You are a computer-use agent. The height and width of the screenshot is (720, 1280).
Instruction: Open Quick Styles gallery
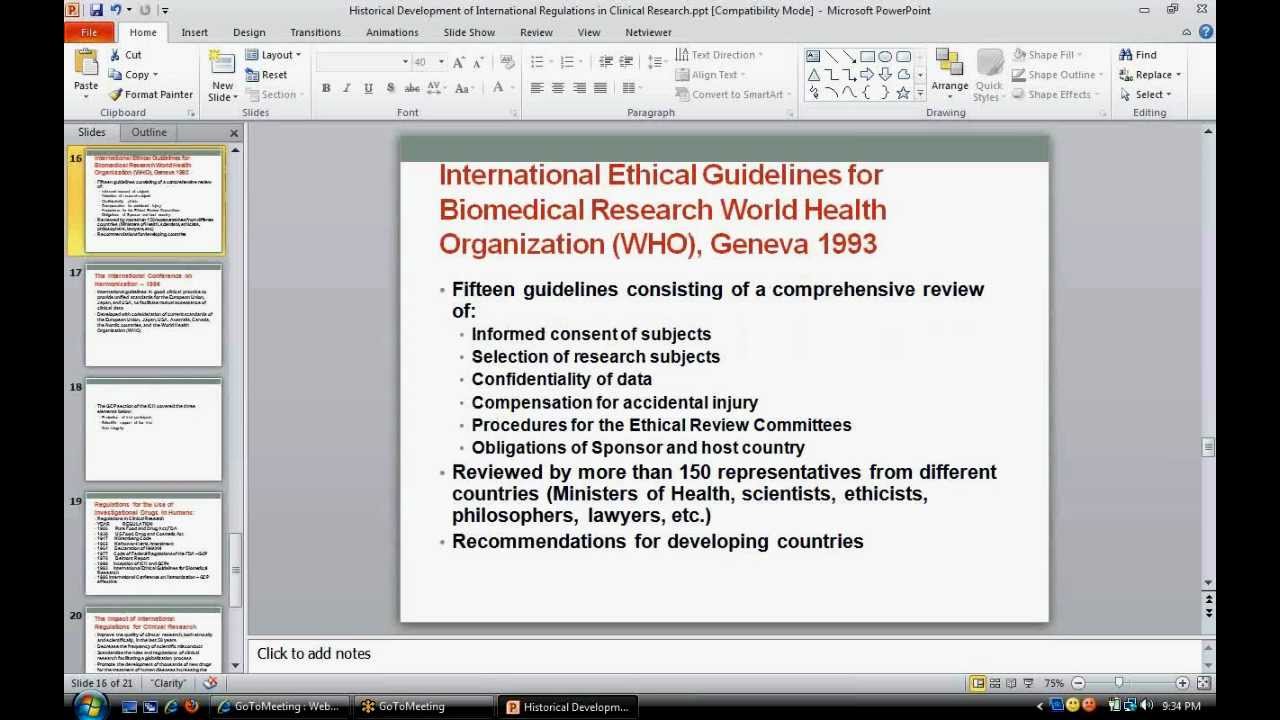pos(989,76)
